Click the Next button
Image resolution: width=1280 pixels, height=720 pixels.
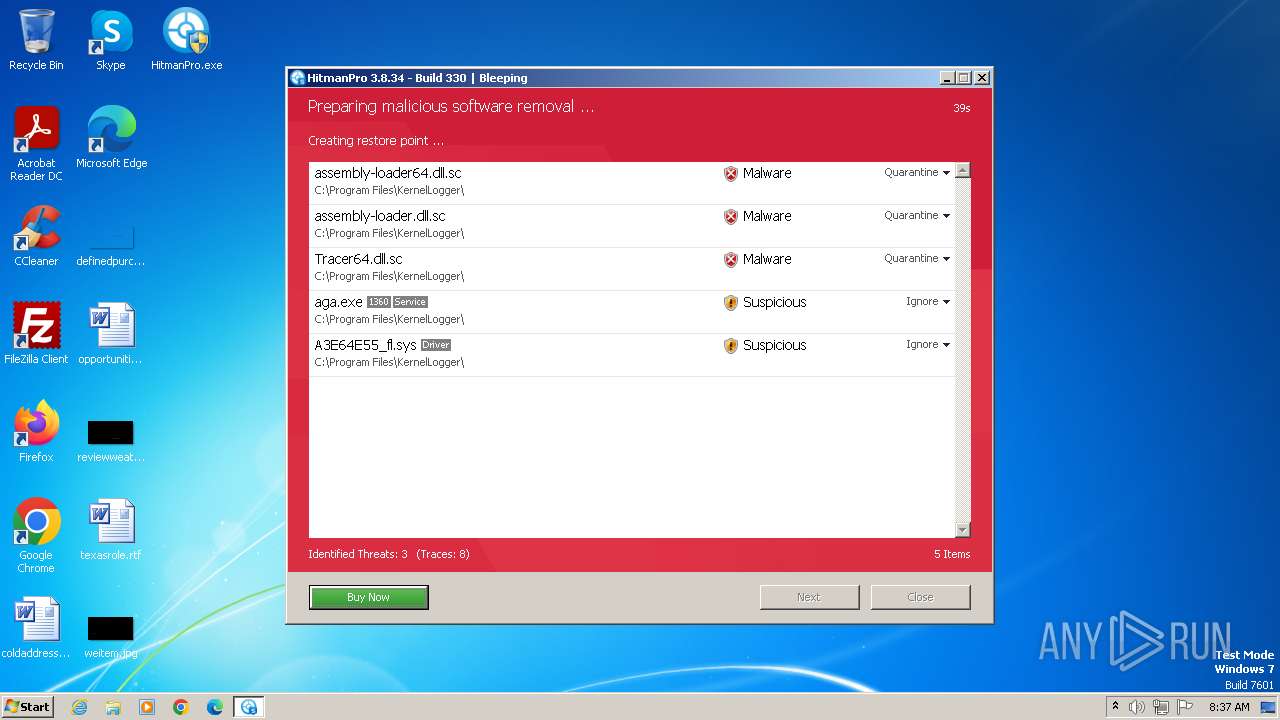(x=809, y=597)
